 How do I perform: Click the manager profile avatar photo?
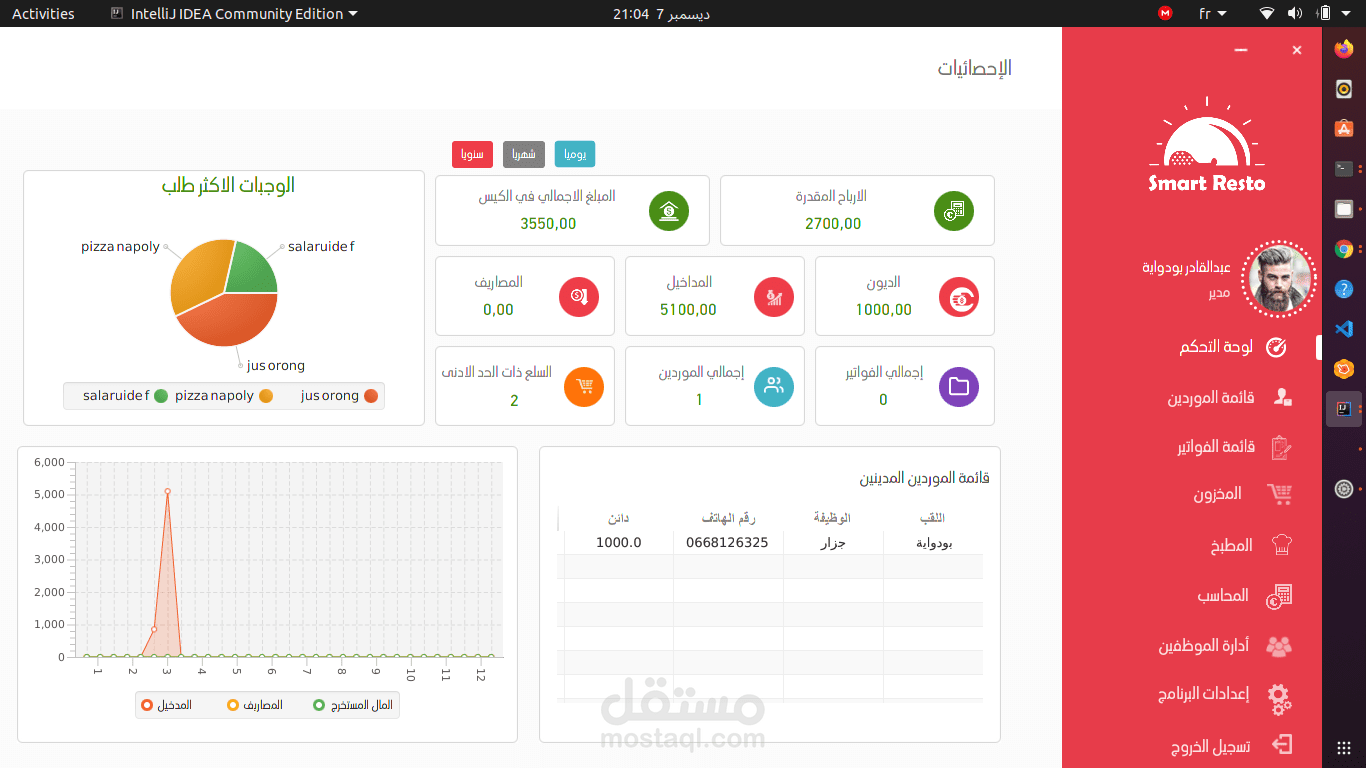point(1279,280)
